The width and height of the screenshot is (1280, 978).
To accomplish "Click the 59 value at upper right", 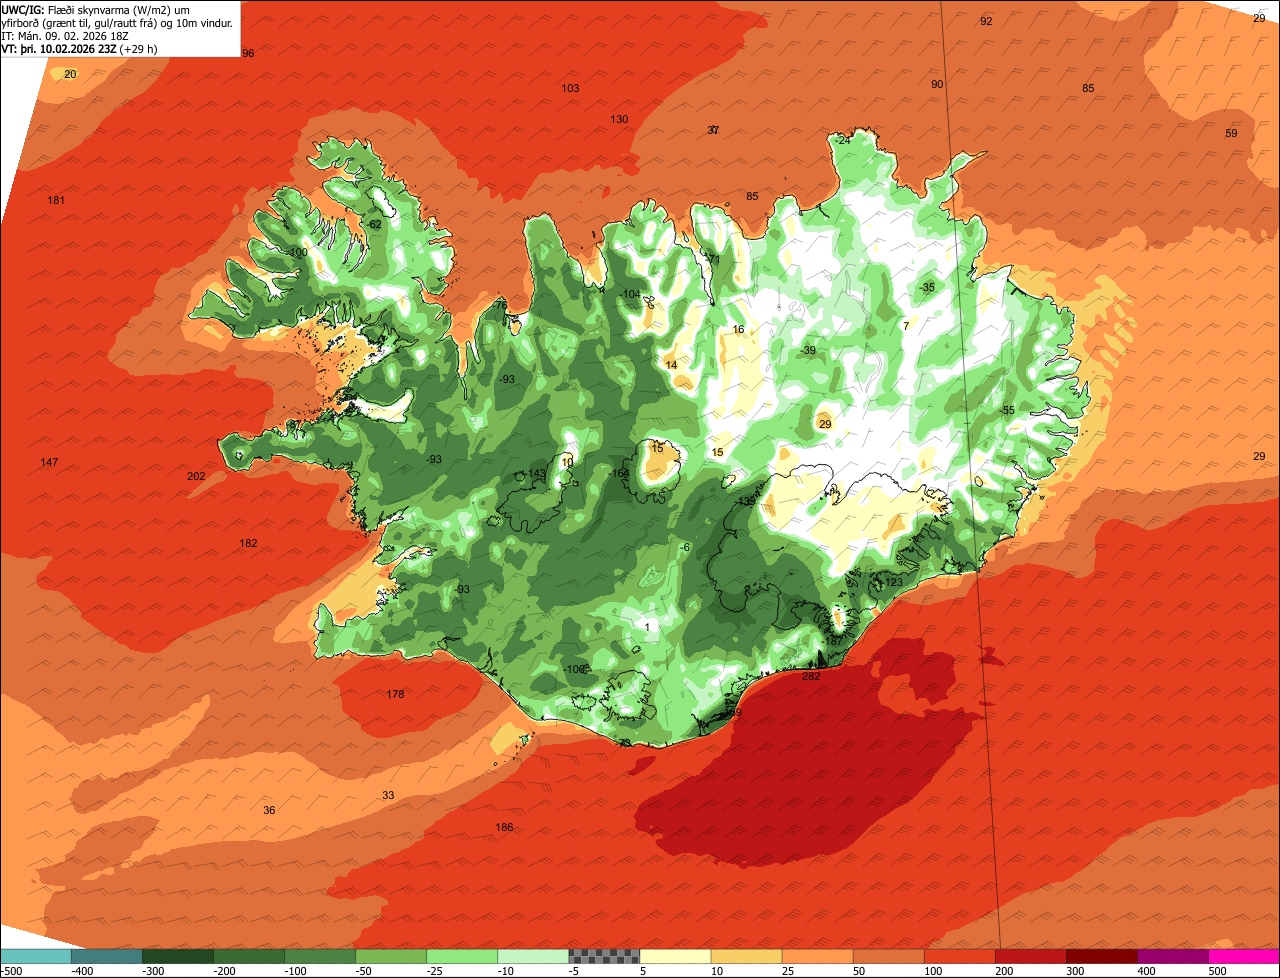I will click(x=1231, y=133).
